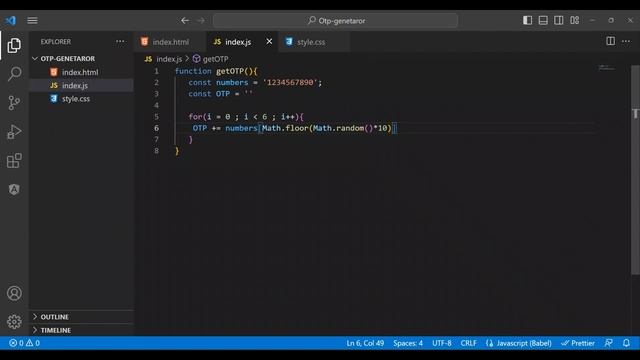Click the text 'getOTP' on line 1
The width and height of the screenshot is (640, 360).
pos(230,71)
